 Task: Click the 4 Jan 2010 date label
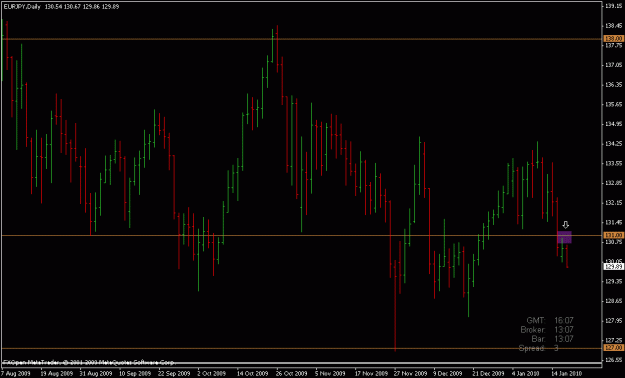pos(527,374)
